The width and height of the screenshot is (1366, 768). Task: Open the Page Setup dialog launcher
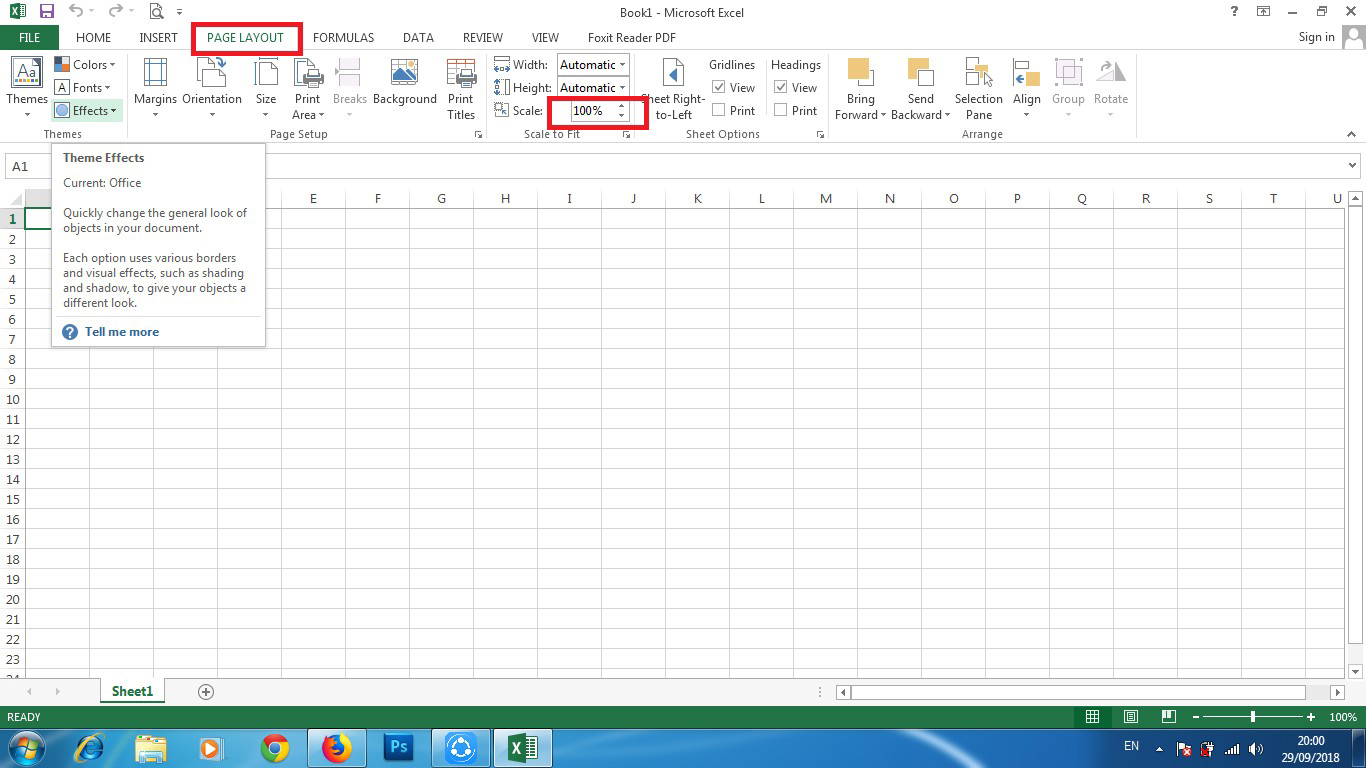point(478,134)
